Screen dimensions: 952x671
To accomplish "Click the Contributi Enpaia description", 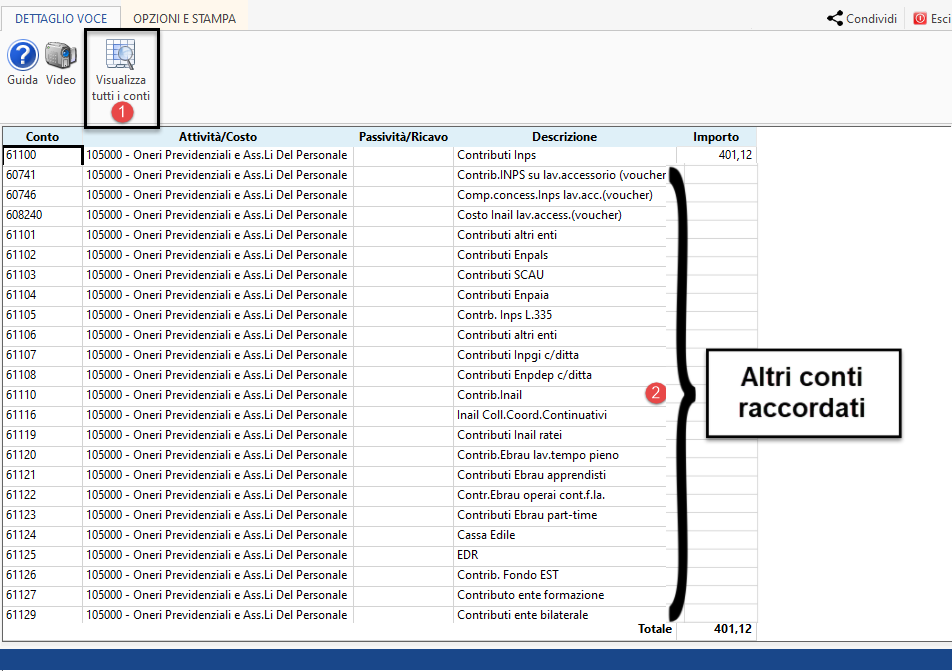I will pos(560,295).
